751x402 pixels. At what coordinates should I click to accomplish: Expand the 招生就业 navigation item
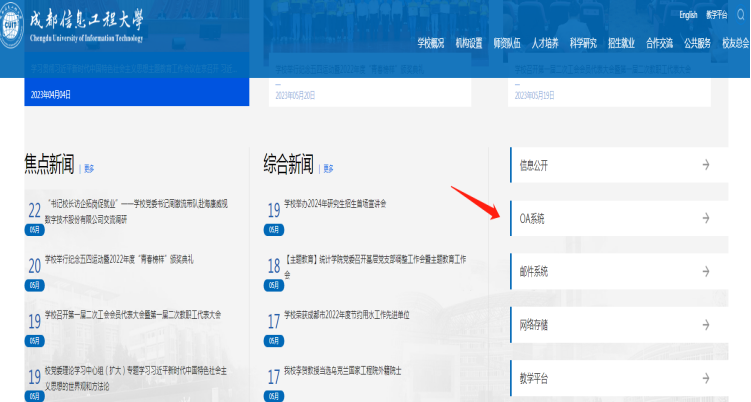(x=621, y=44)
